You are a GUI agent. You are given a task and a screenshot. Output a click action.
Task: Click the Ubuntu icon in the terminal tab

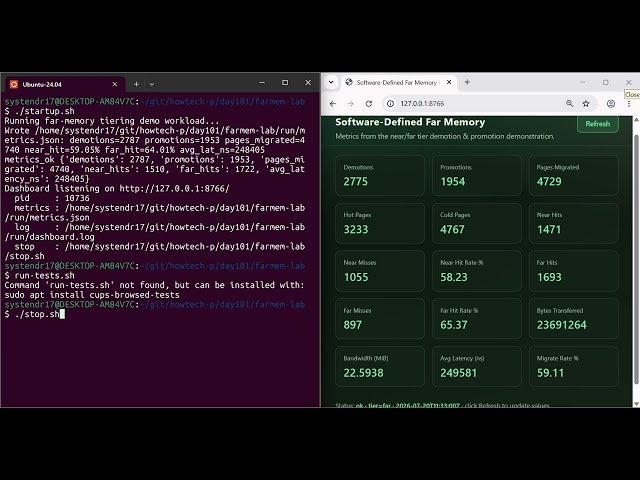14,84
